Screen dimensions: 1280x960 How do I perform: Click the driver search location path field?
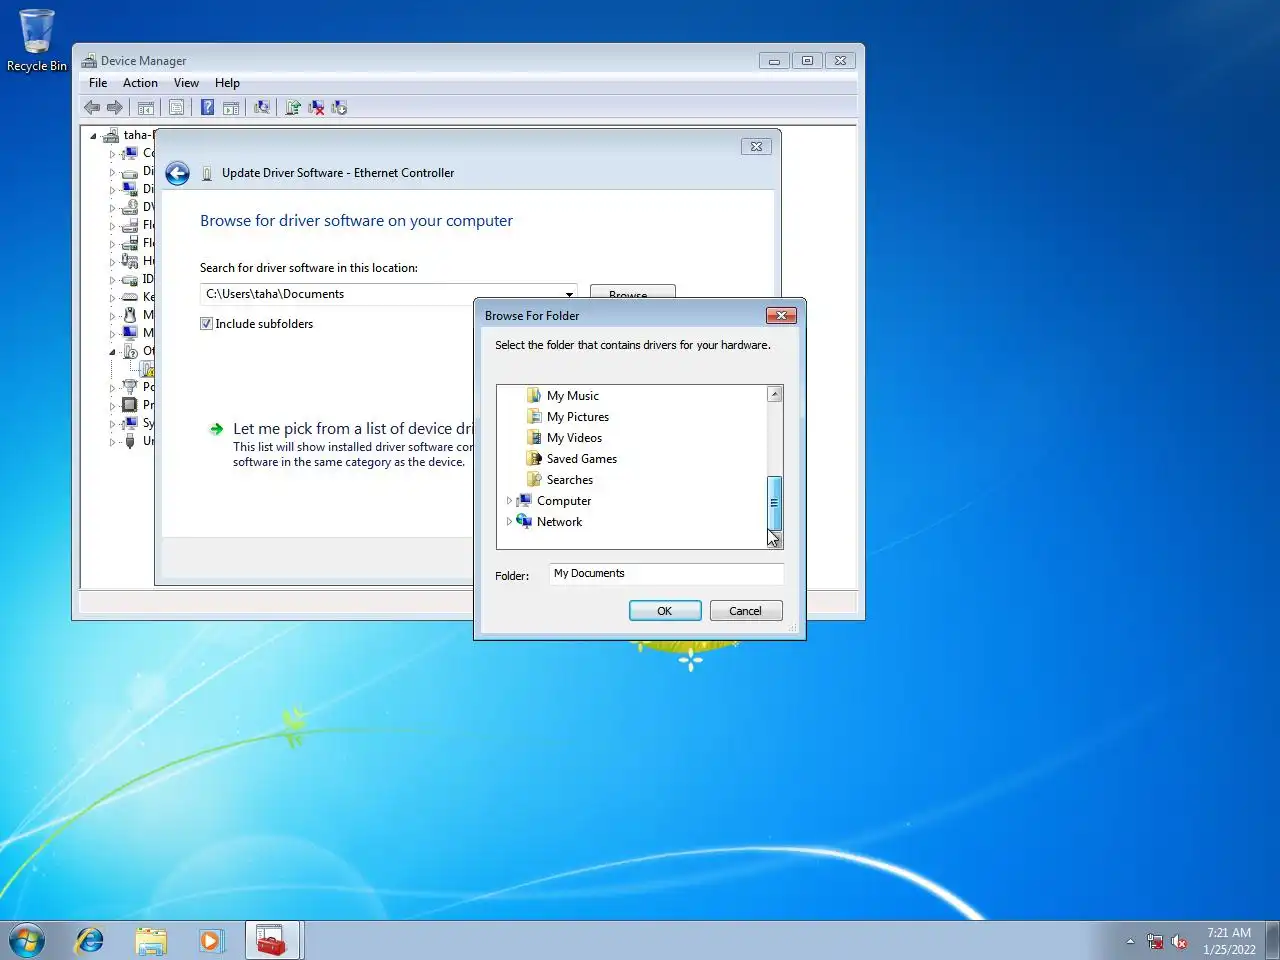(x=388, y=294)
